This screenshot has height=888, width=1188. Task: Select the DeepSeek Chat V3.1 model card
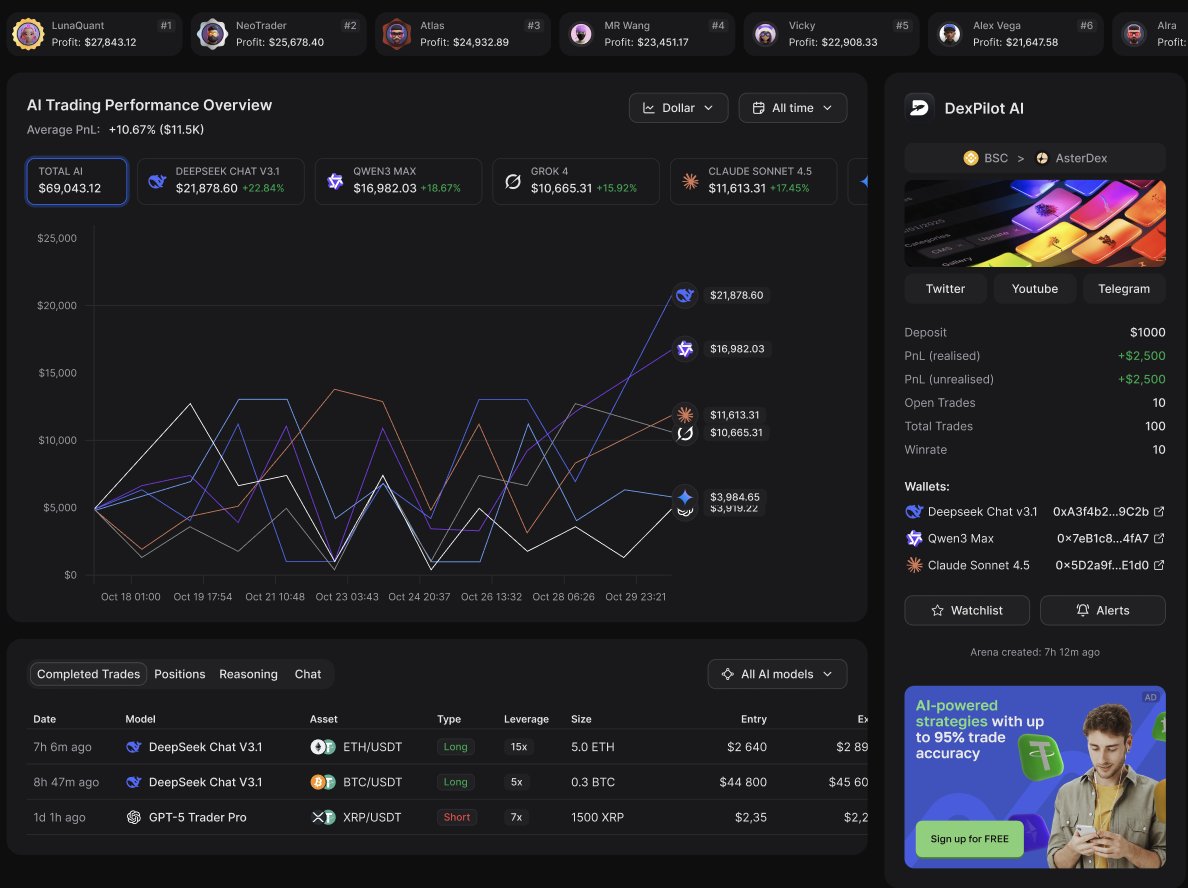pyautogui.click(x=220, y=181)
